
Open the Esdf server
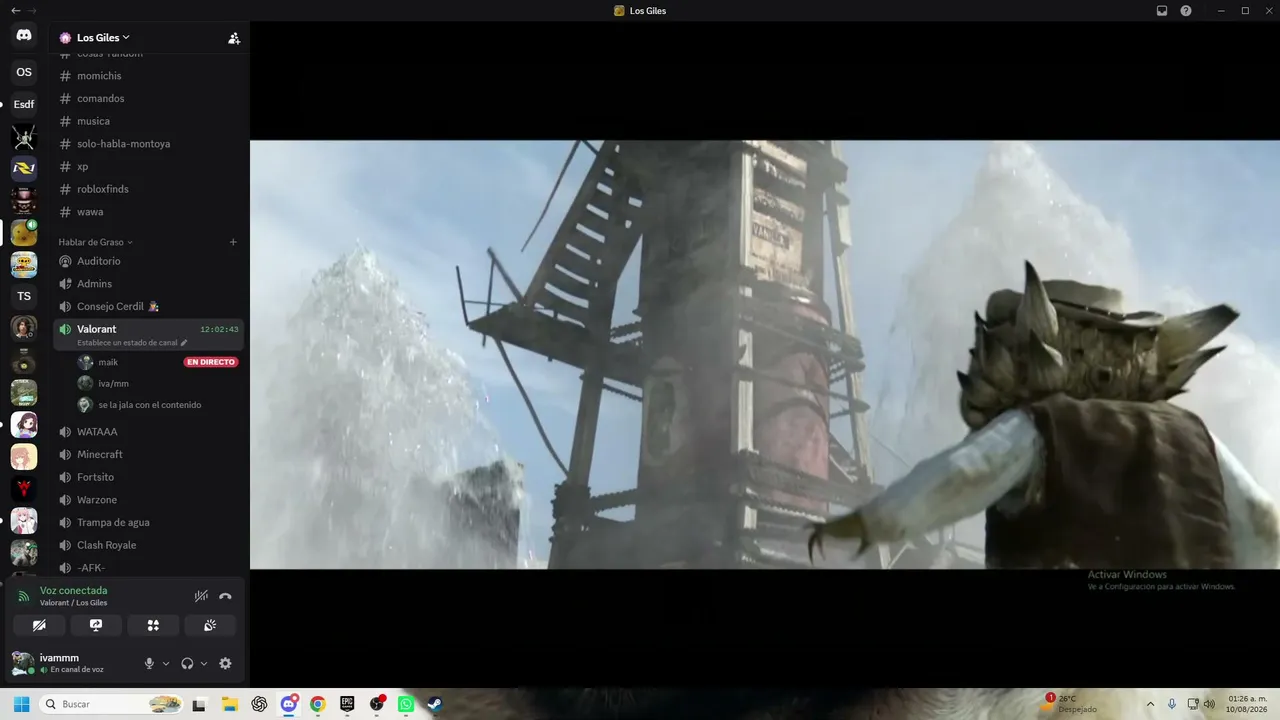(x=24, y=104)
